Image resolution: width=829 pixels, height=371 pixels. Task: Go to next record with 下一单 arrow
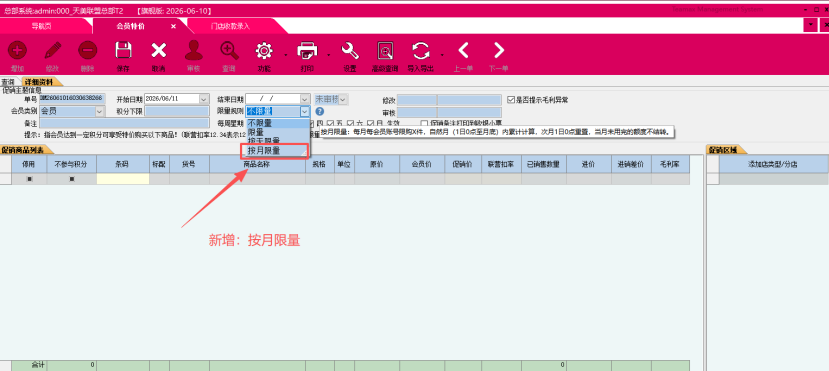499,51
